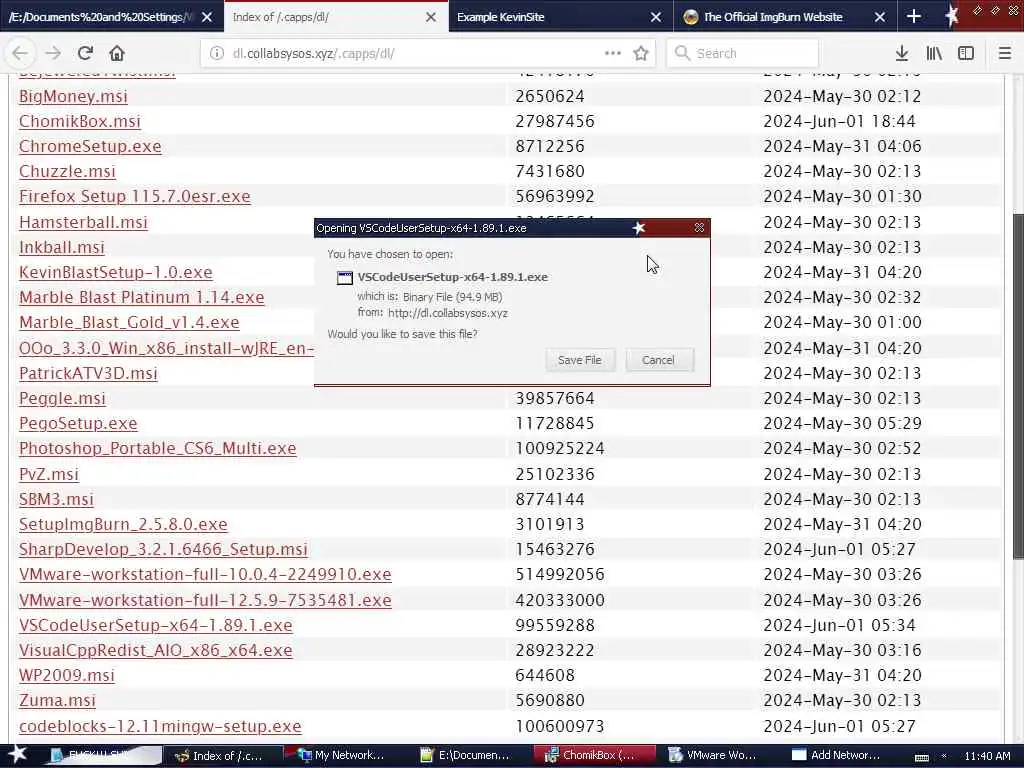The image size is (1024, 768).
Task: Open Inkball.msi link
Action: click(62, 248)
